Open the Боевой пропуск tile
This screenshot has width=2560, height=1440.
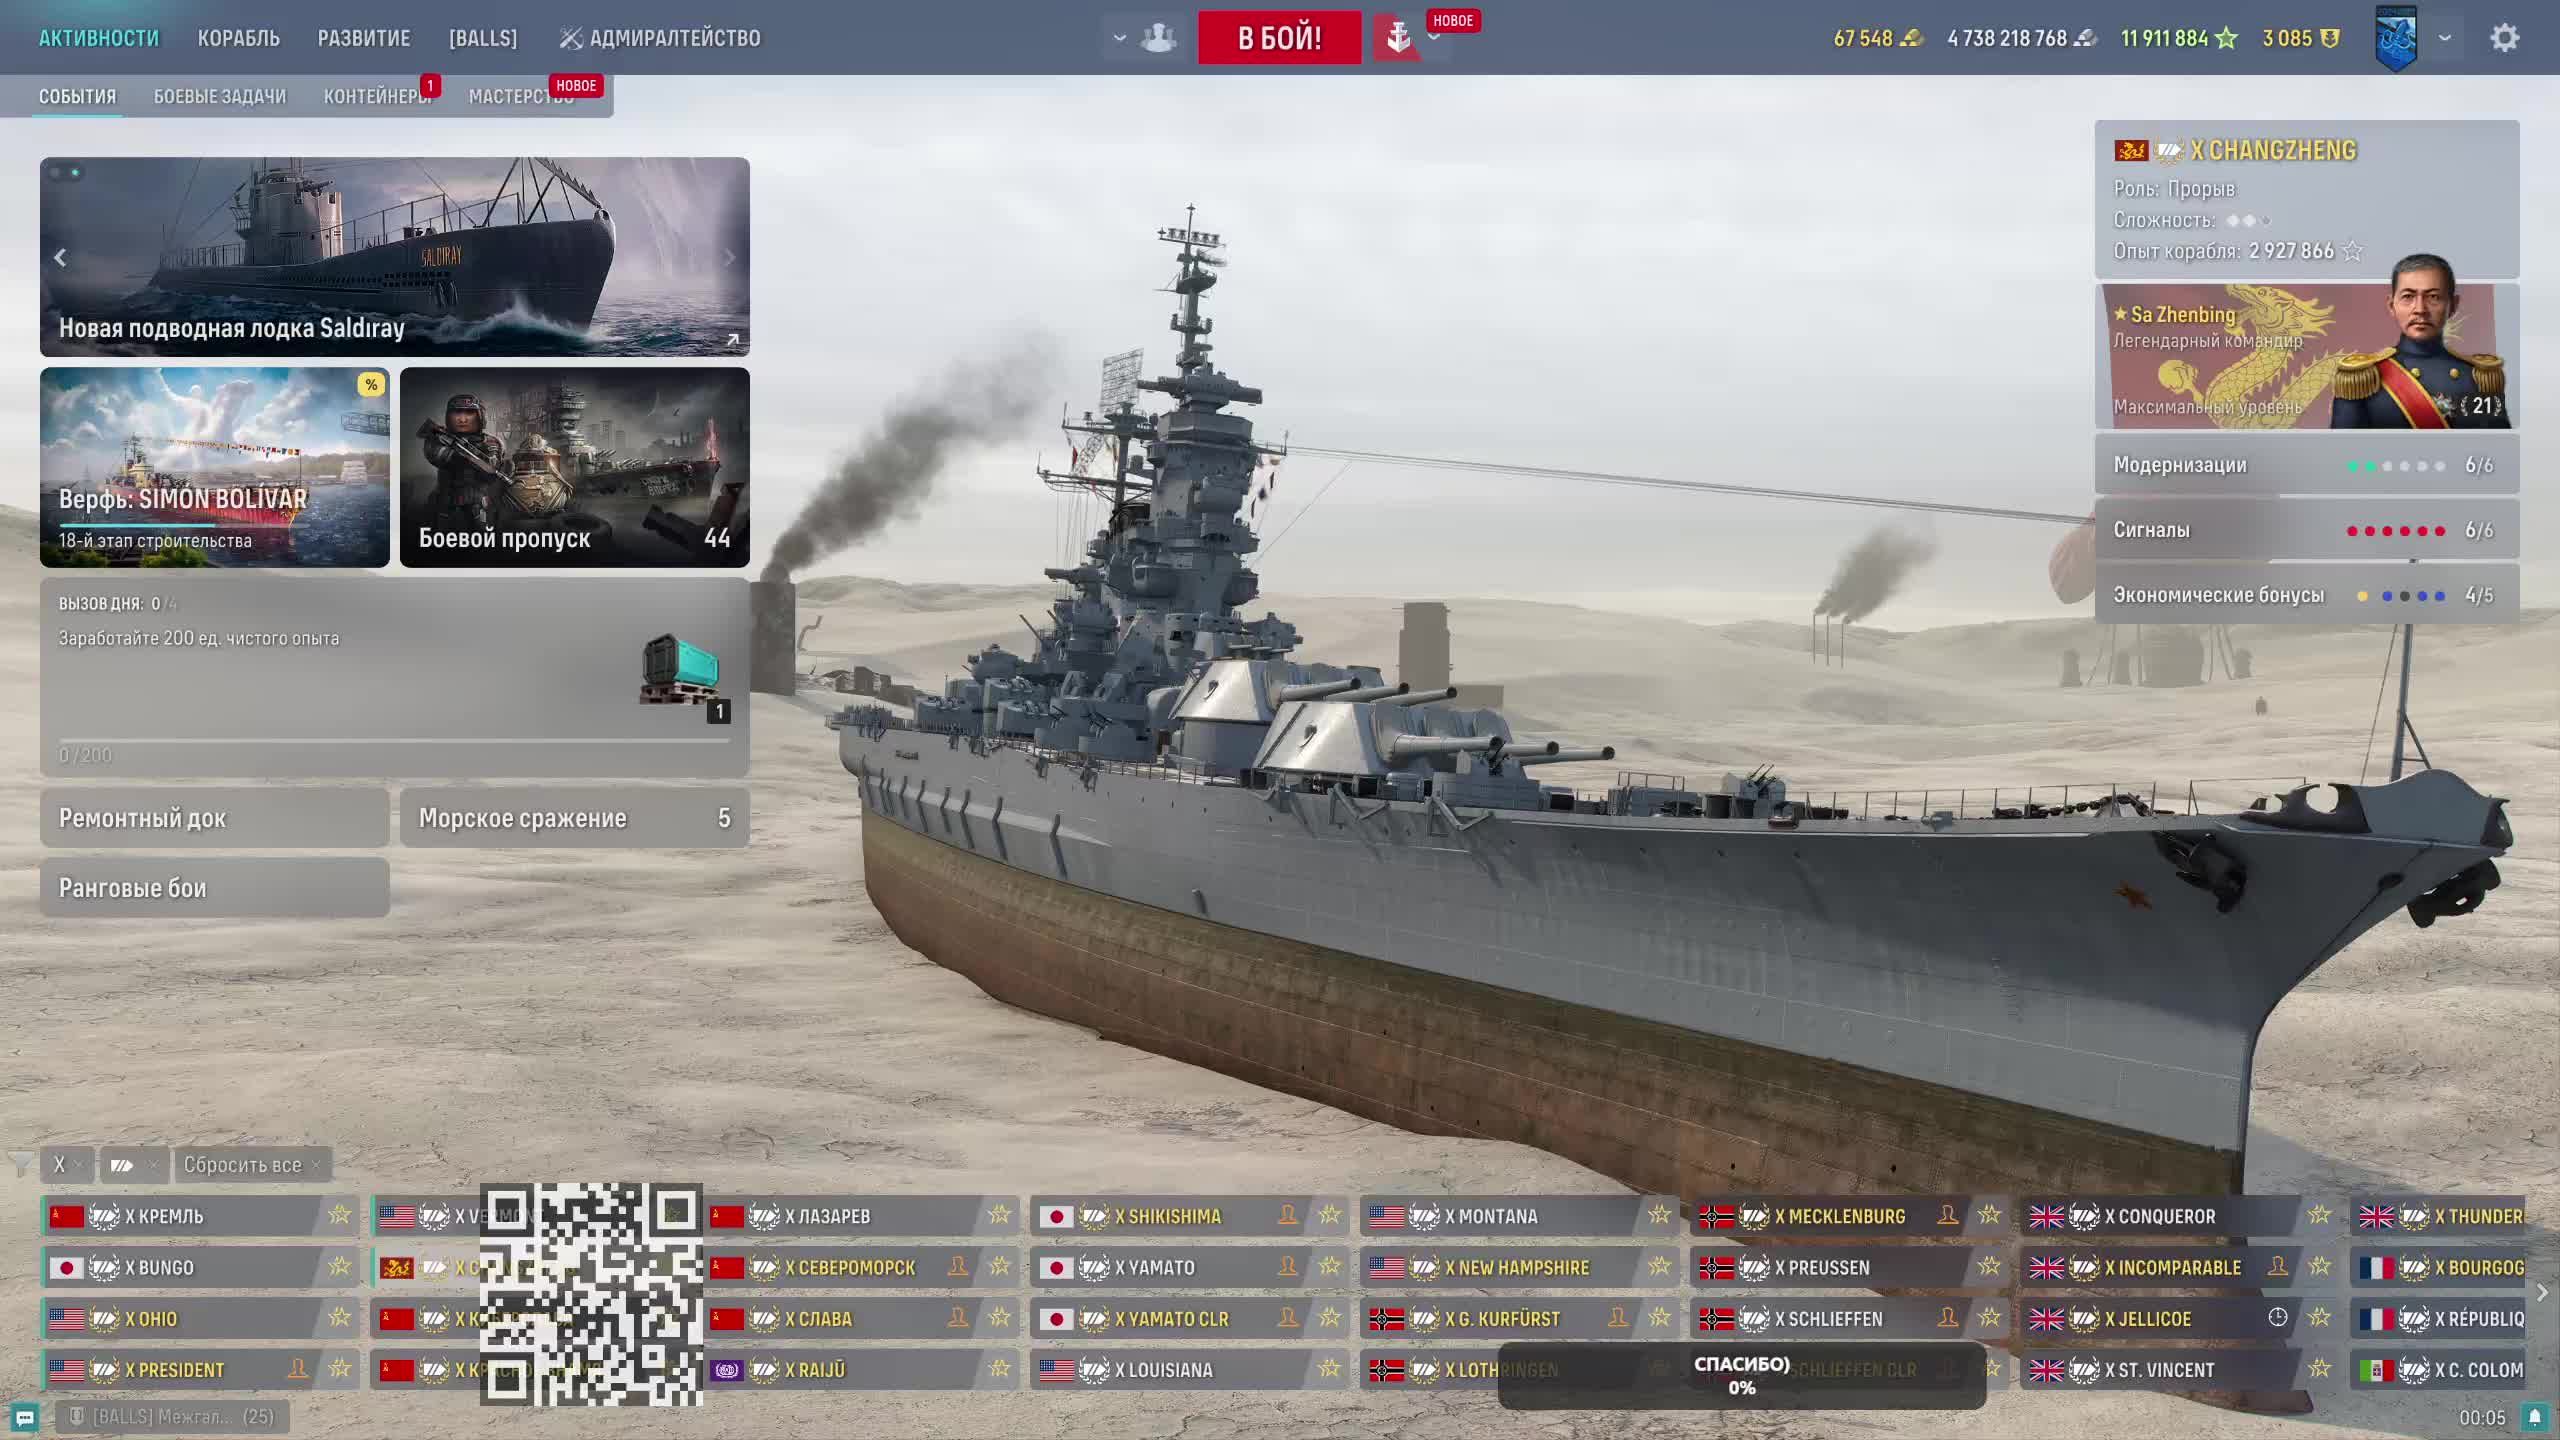(x=574, y=467)
